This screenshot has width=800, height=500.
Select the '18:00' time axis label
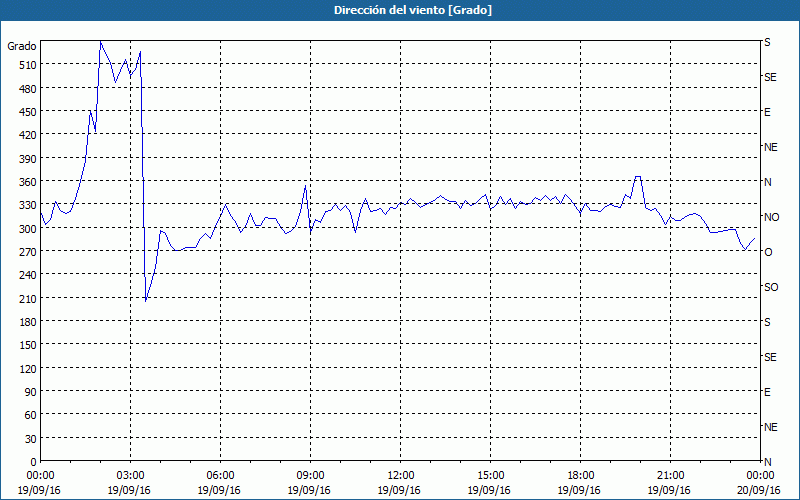[x=580, y=476]
